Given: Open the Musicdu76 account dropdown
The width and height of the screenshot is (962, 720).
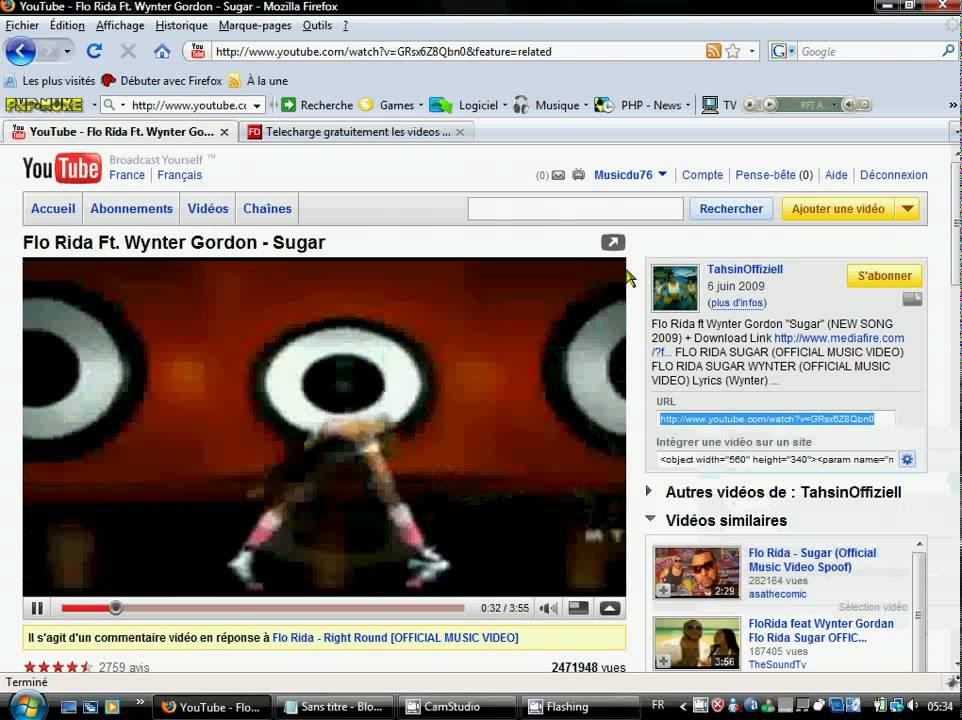Looking at the screenshot, I should 663,175.
